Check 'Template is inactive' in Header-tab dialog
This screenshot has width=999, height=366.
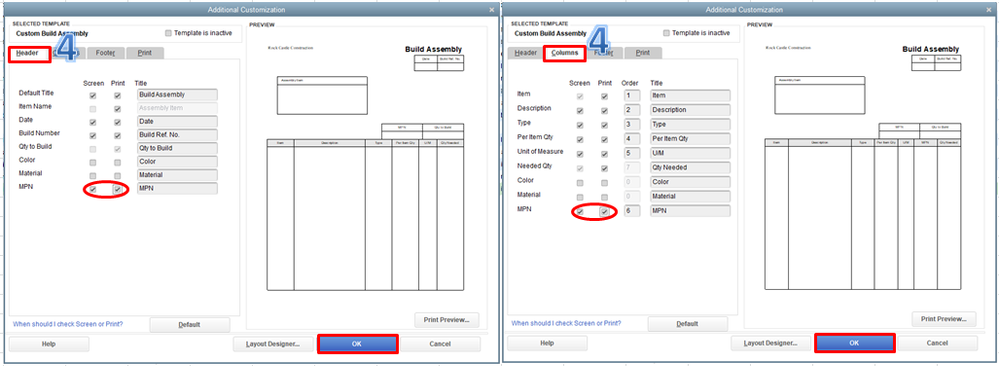[168, 33]
